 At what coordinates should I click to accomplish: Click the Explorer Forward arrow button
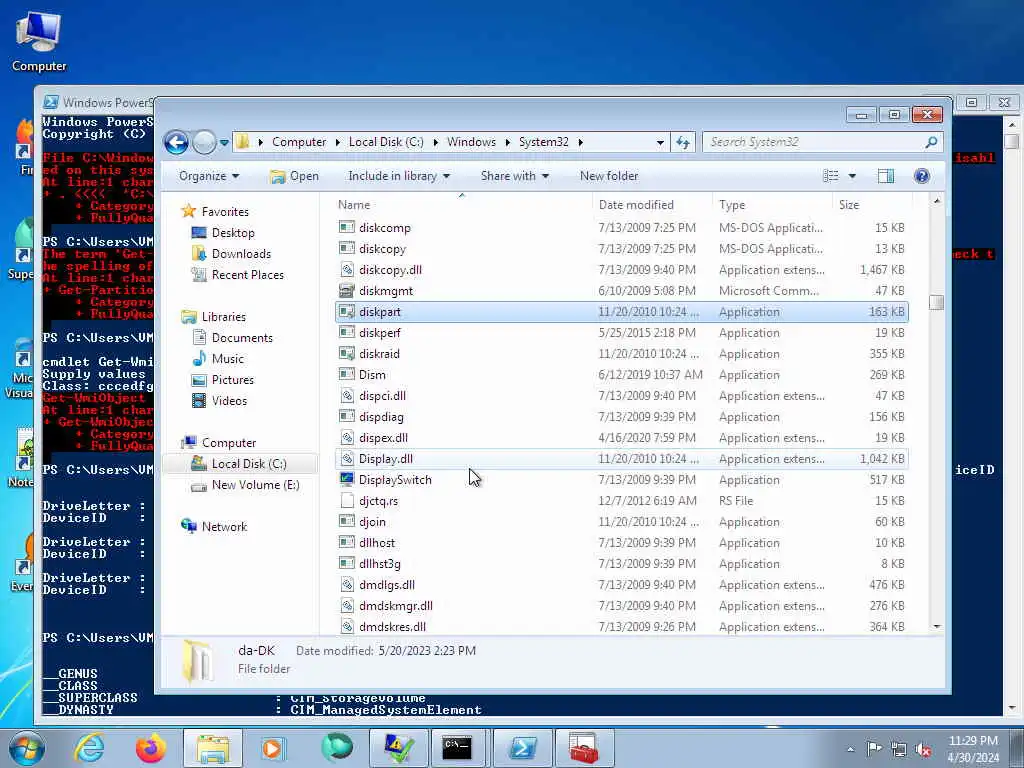204,142
